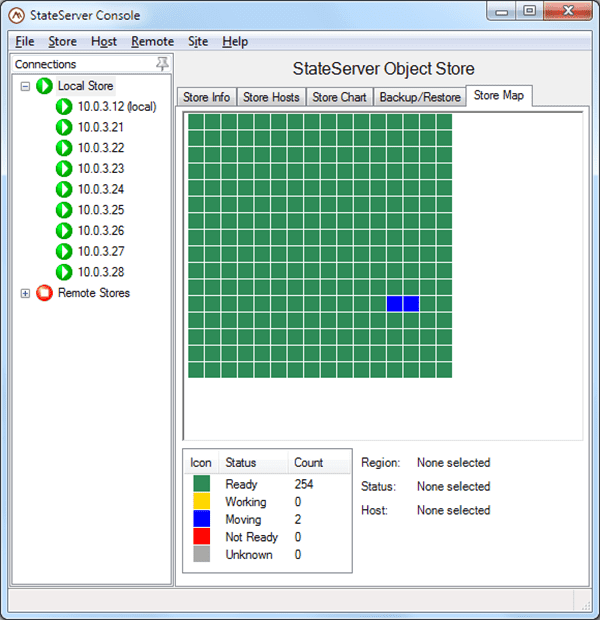Click the Connections panel header
This screenshot has width=600, height=620.
pyautogui.click(x=92, y=64)
